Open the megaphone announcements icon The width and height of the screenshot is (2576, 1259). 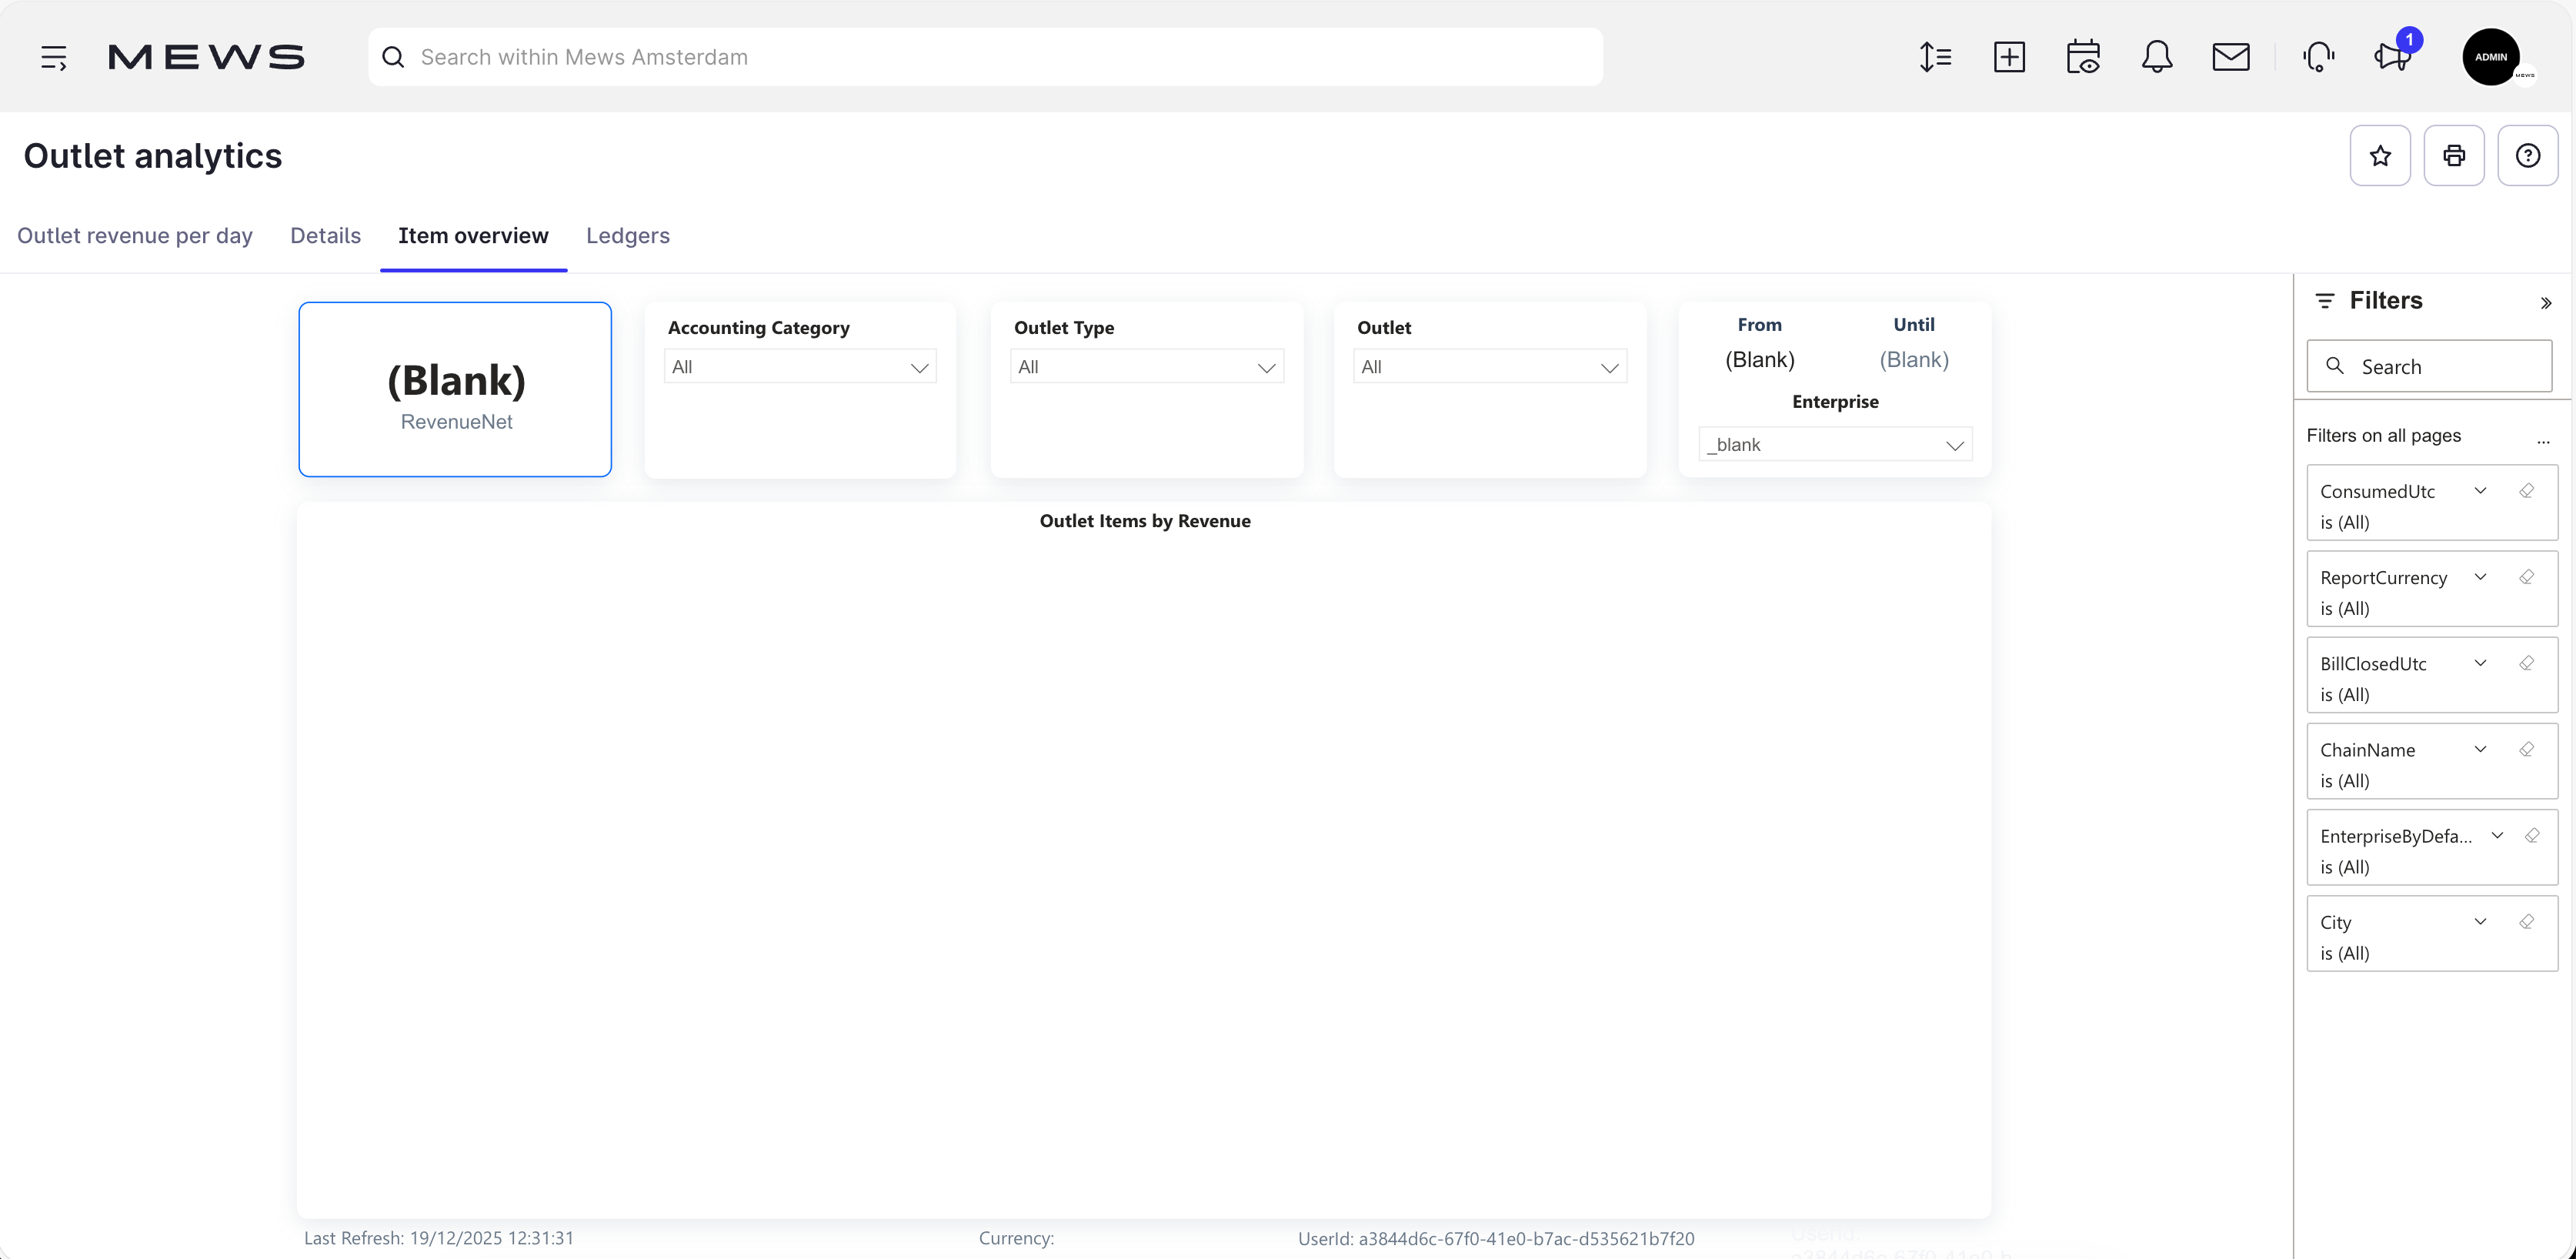pyautogui.click(x=2393, y=57)
